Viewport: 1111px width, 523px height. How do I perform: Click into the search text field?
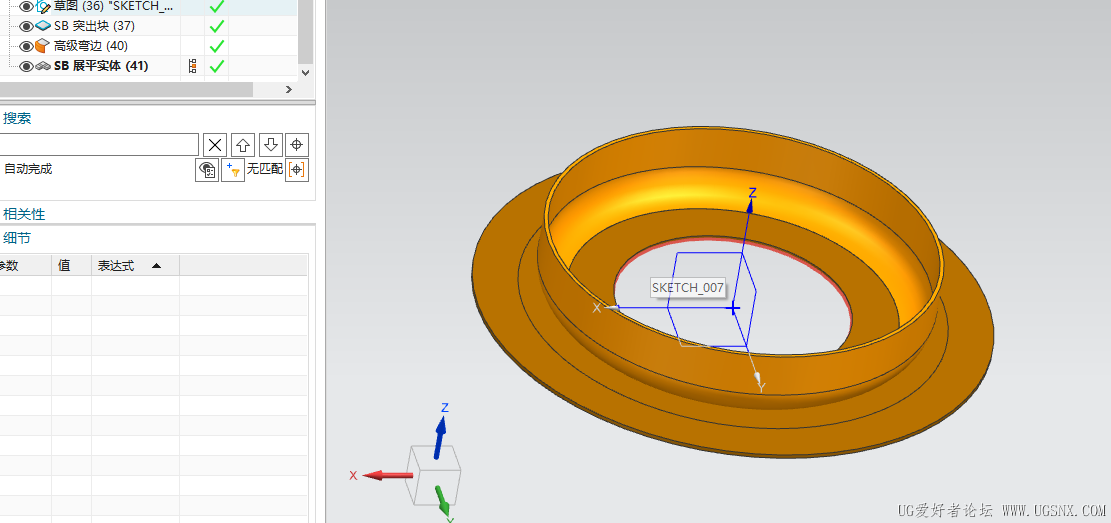[x=98, y=145]
